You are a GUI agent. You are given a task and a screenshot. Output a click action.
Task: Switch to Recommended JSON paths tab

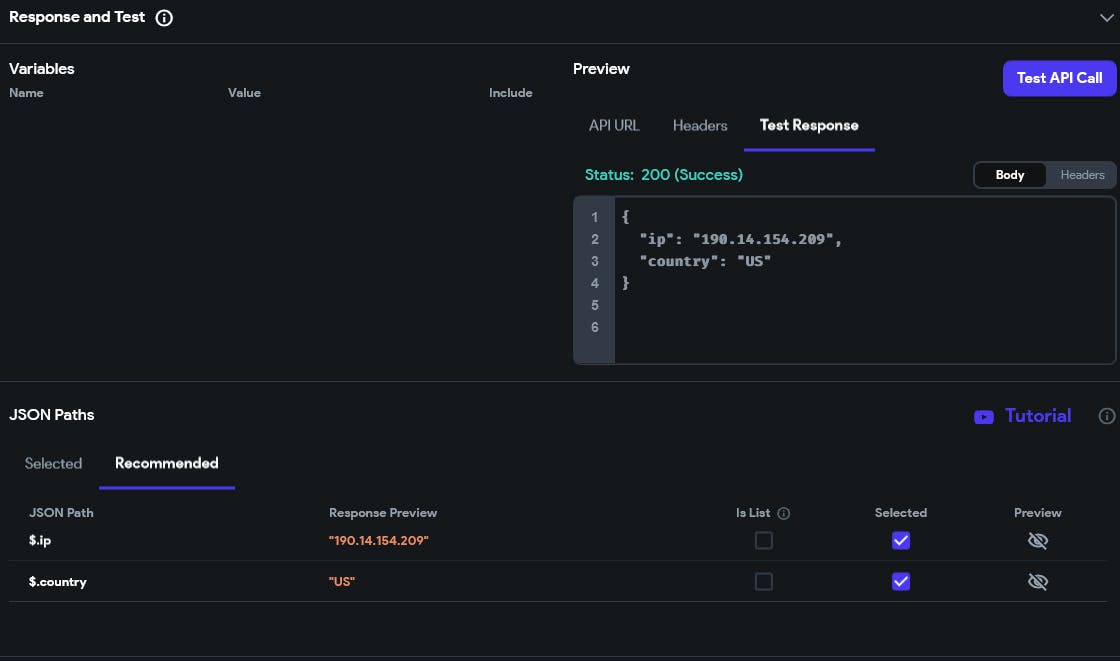click(x=166, y=463)
